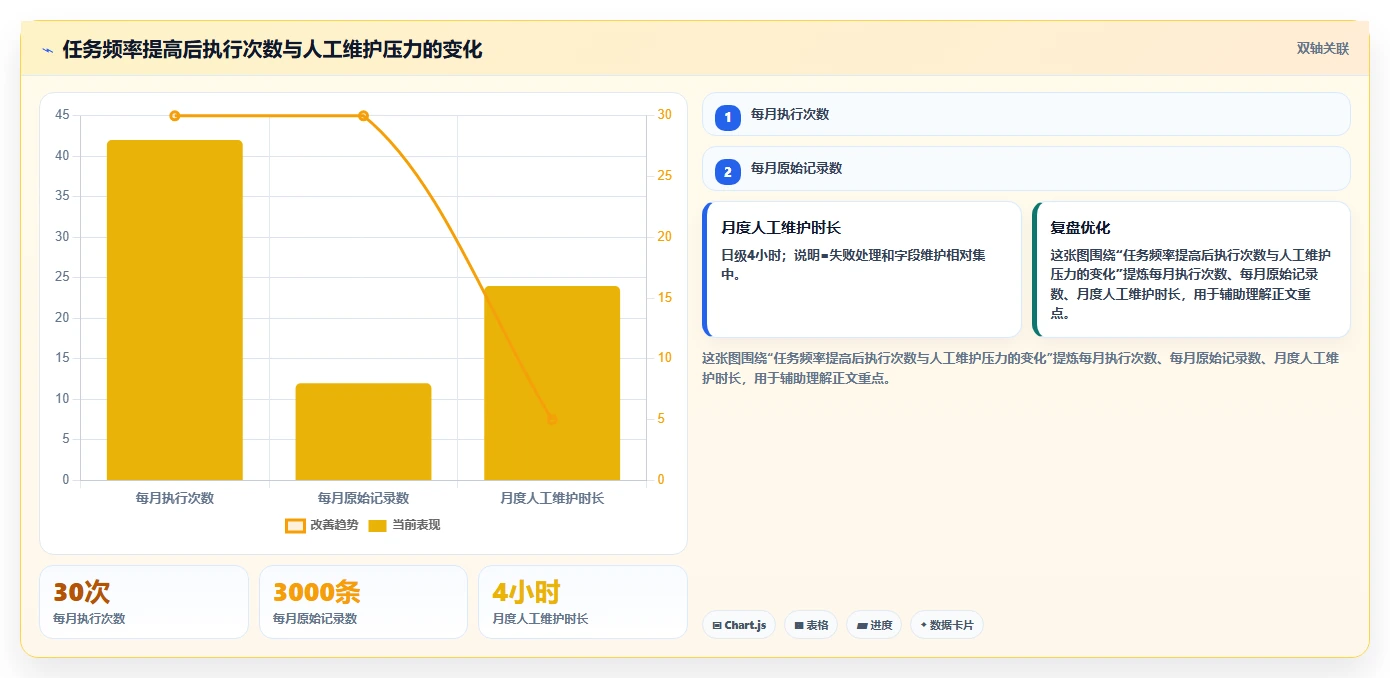1390x678 pixels.
Task: Click the 4小时 stat card
Action: [x=582, y=602]
